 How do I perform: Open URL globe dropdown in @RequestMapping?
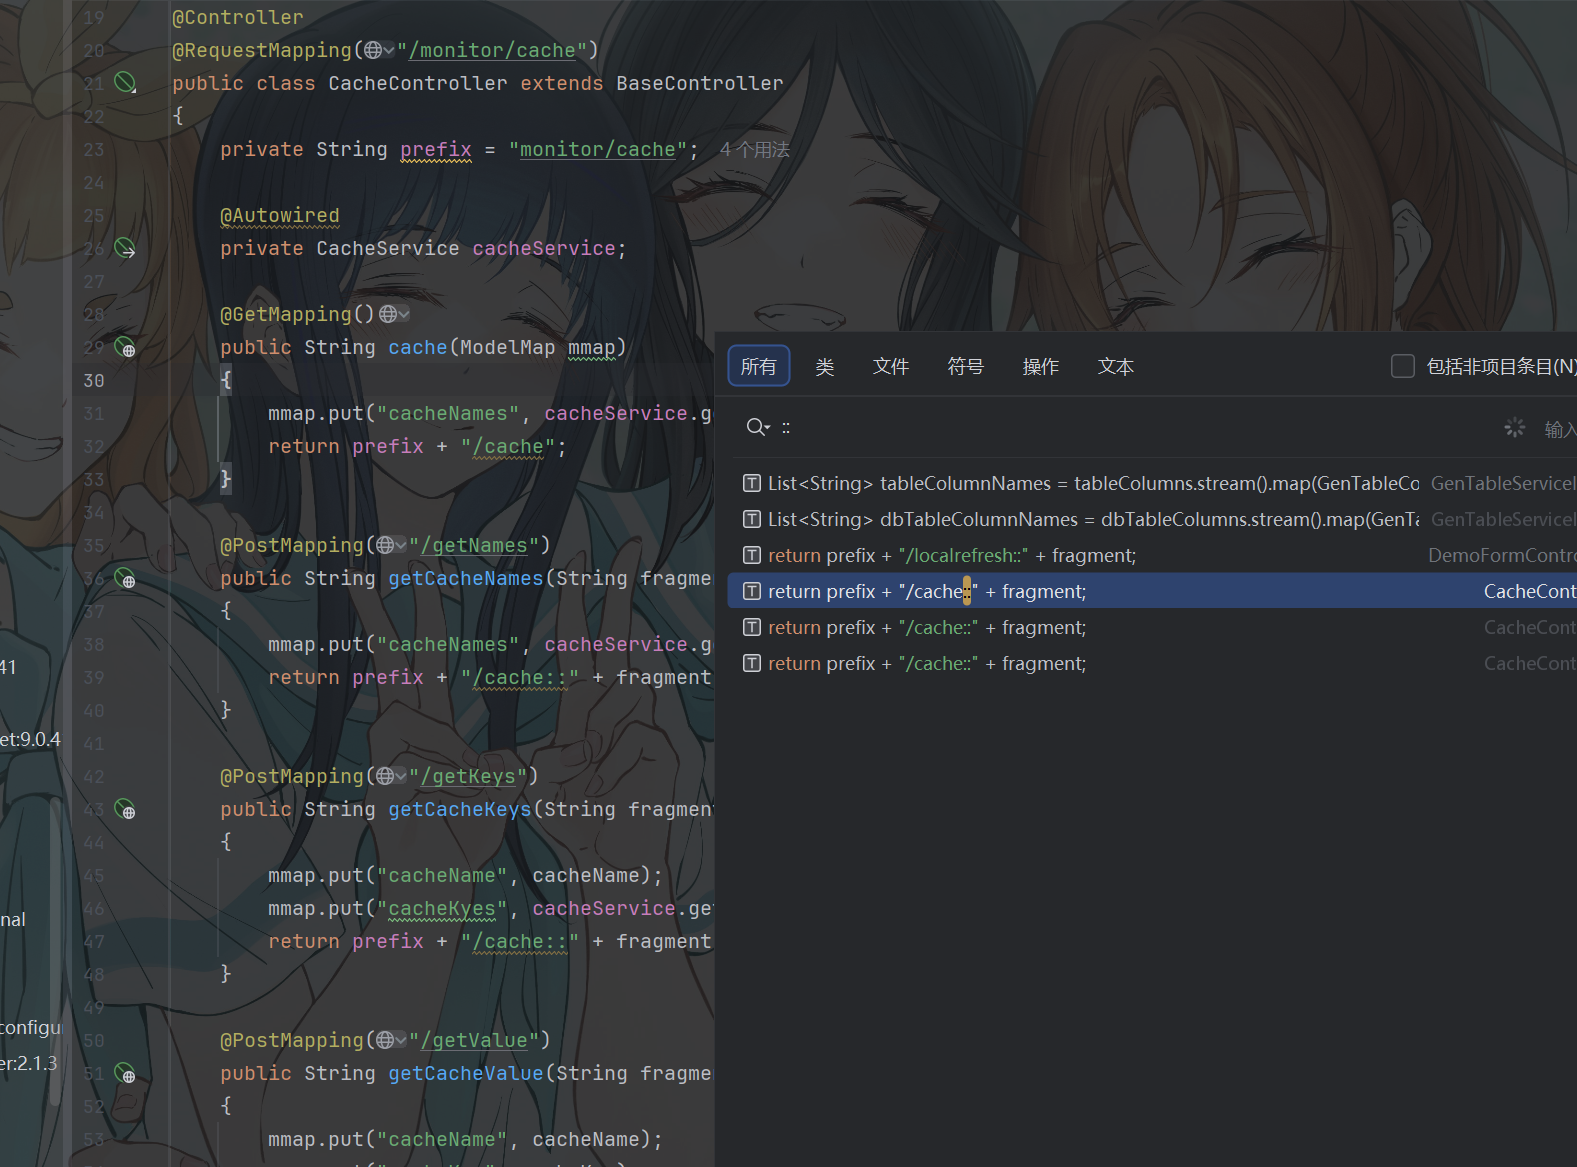click(x=379, y=50)
